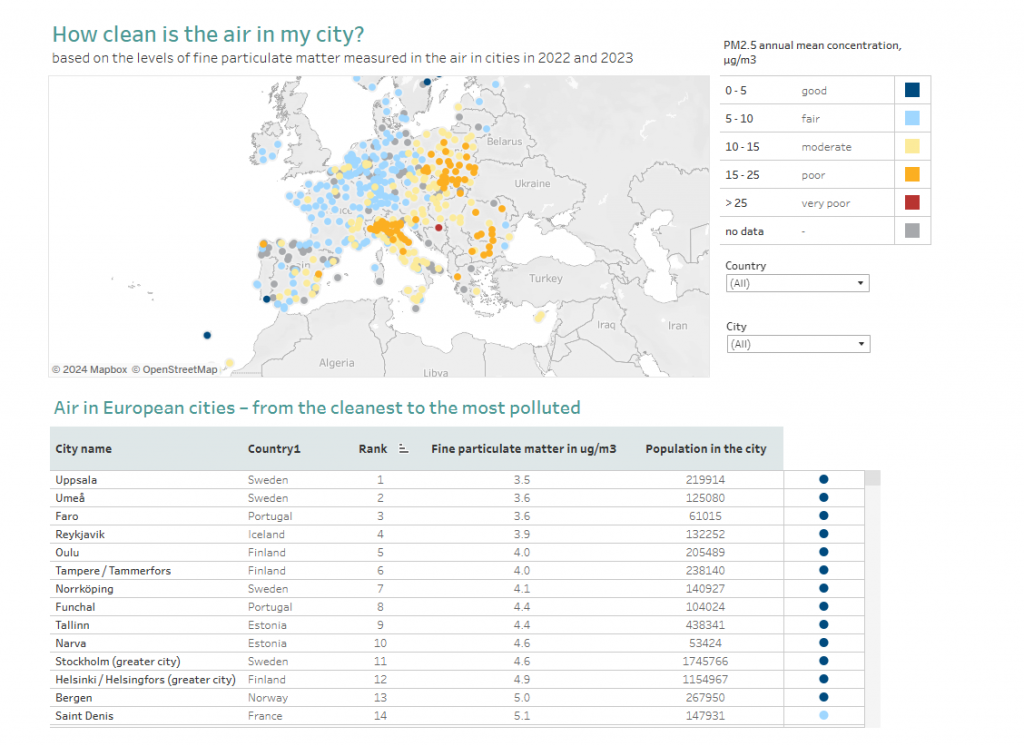Image resolution: width=1024 pixels, height=746 pixels.
Task: Click the Population in the city header
Action: (705, 449)
